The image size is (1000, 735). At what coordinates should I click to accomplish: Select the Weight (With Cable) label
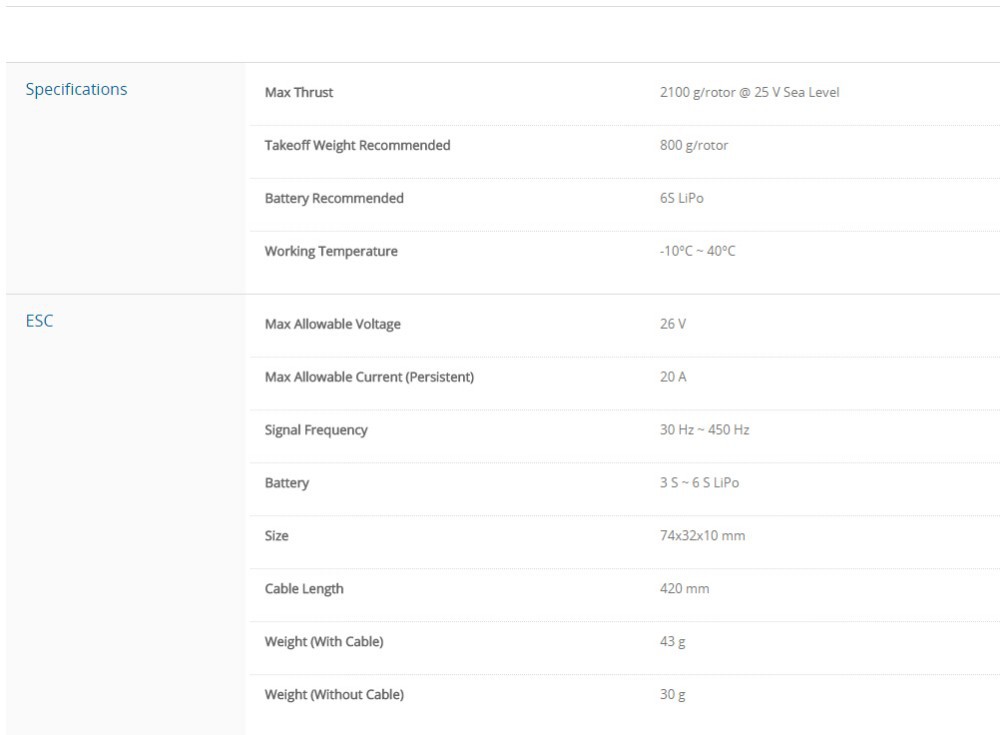tap(323, 643)
